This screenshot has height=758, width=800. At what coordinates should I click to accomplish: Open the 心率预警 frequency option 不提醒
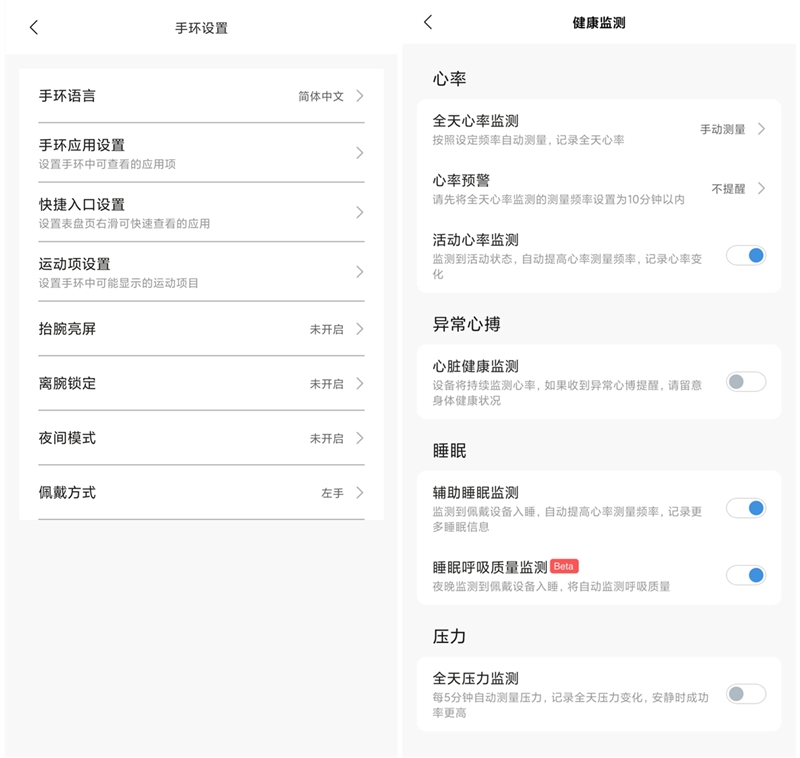click(x=727, y=189)
